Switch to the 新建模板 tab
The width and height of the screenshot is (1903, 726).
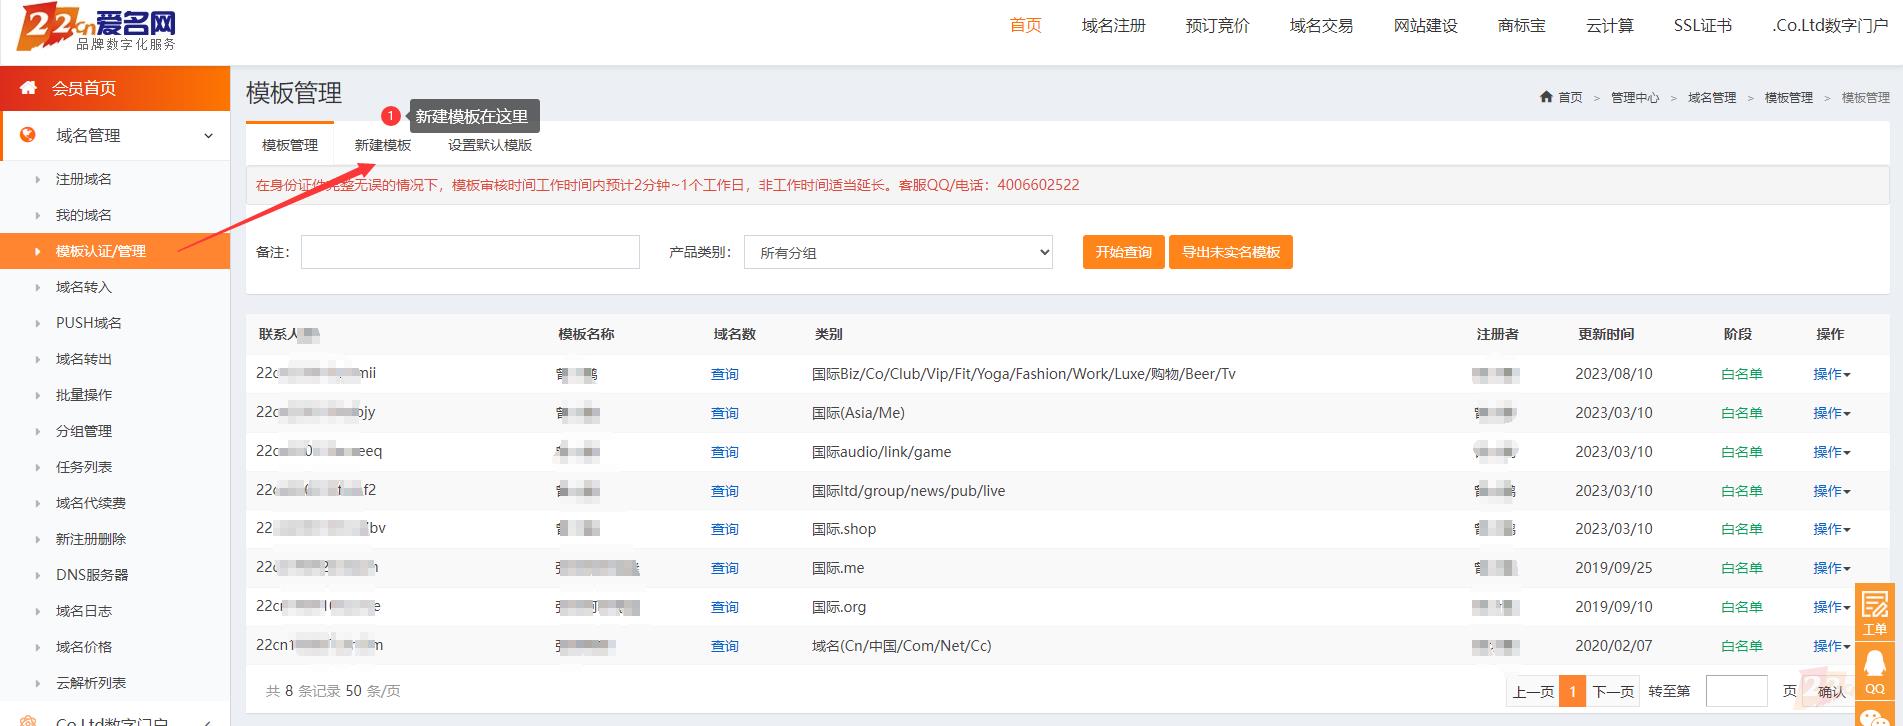tap(382, 145)
